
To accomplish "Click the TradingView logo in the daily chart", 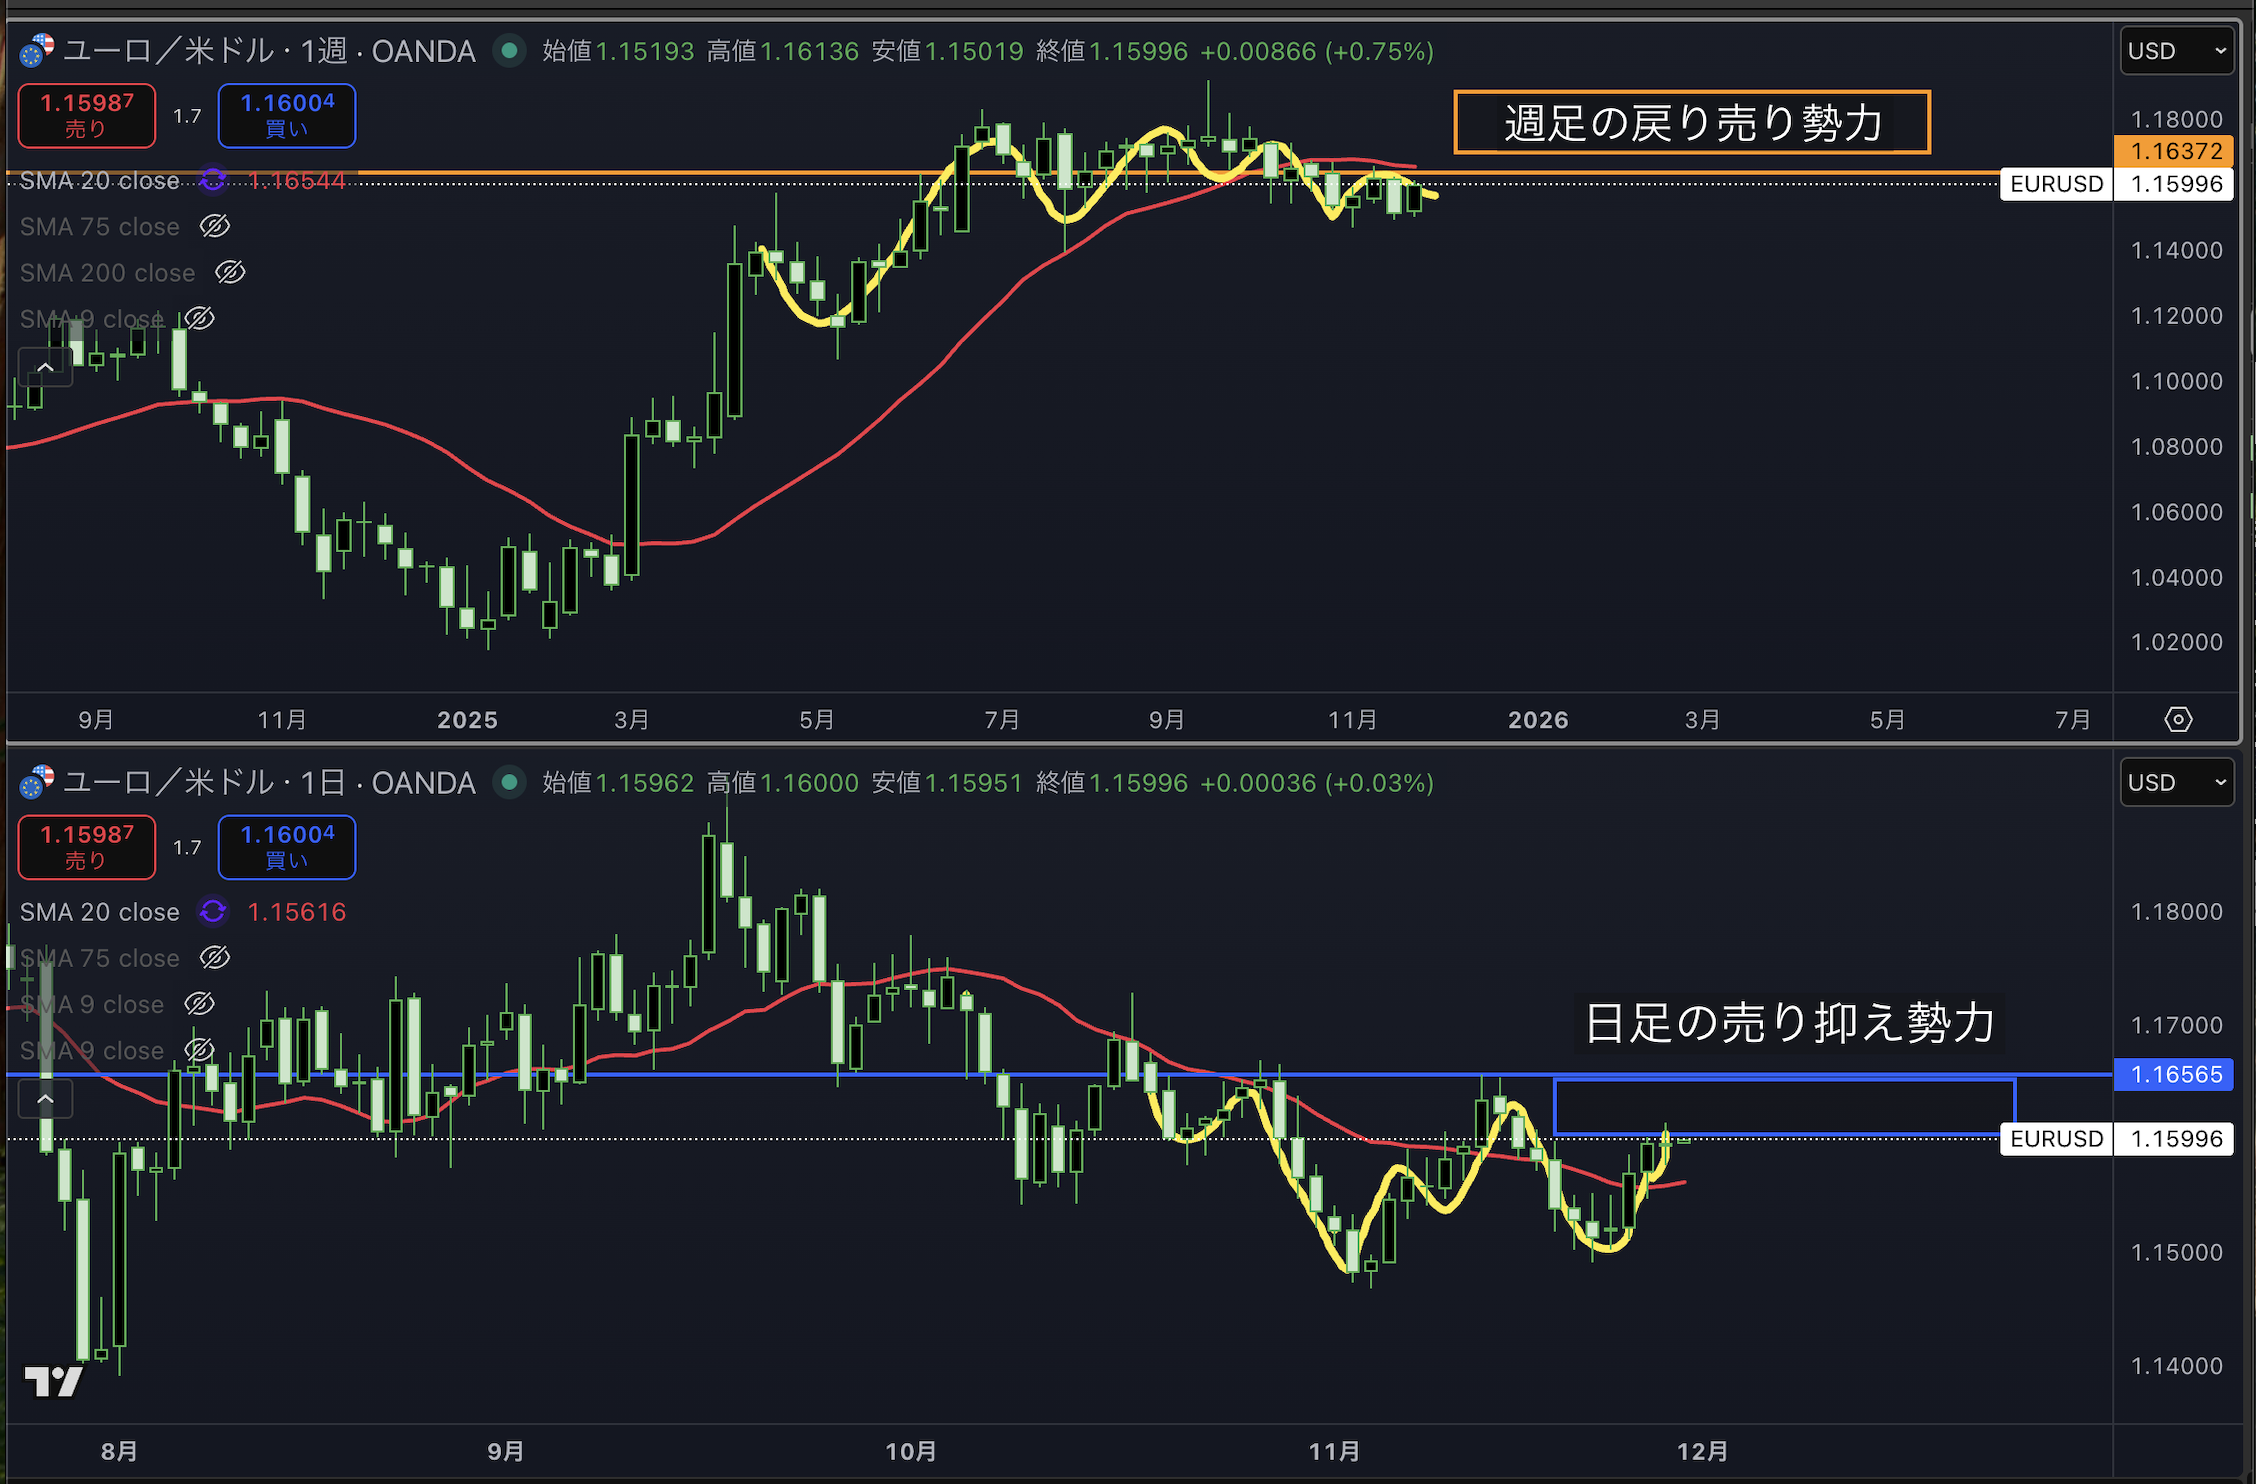I will (x=53, y=1382).
